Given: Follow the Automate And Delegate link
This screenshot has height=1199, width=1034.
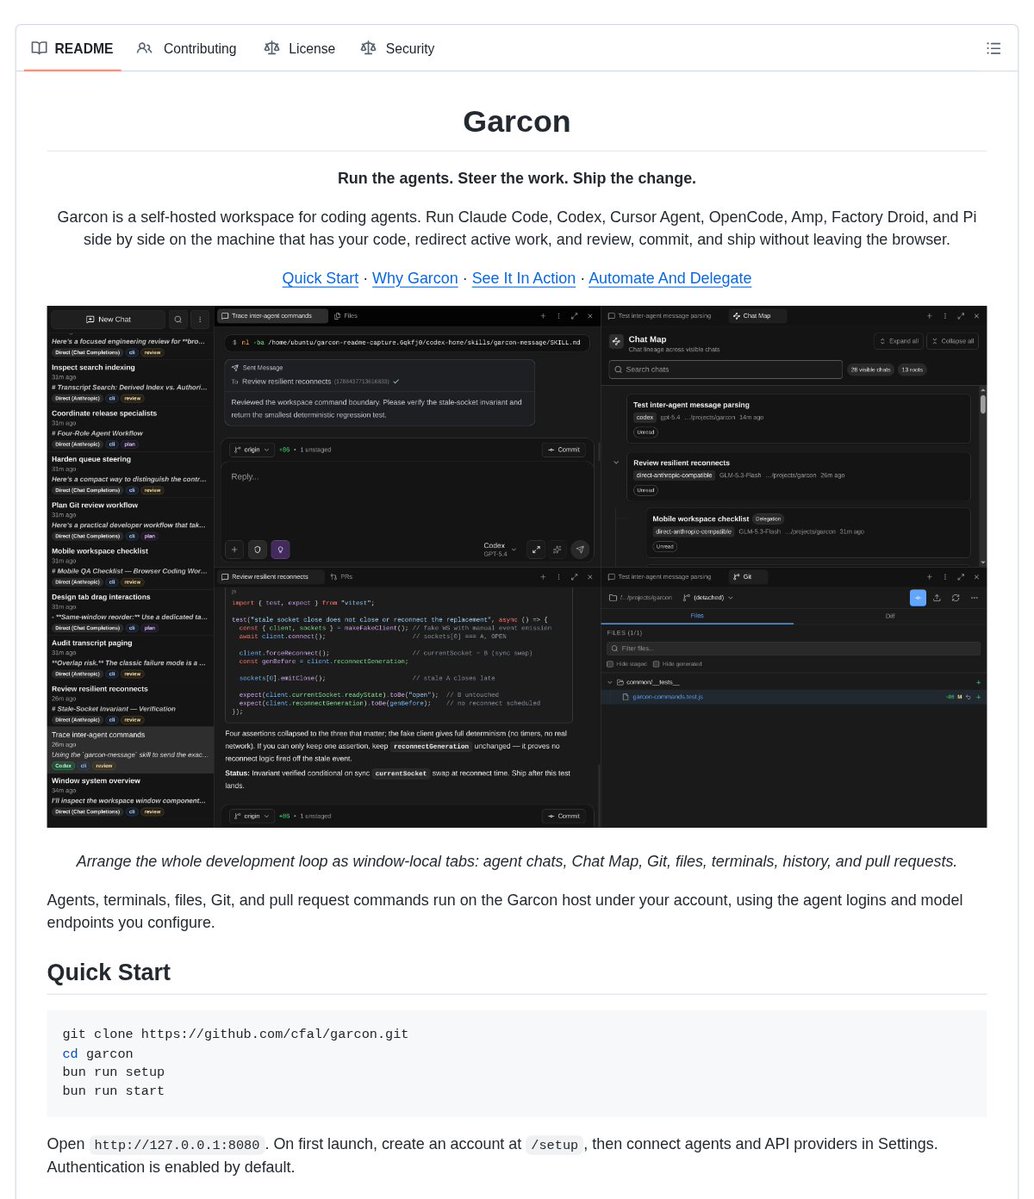Looking at the screenshot, I should tap(670, 278).
